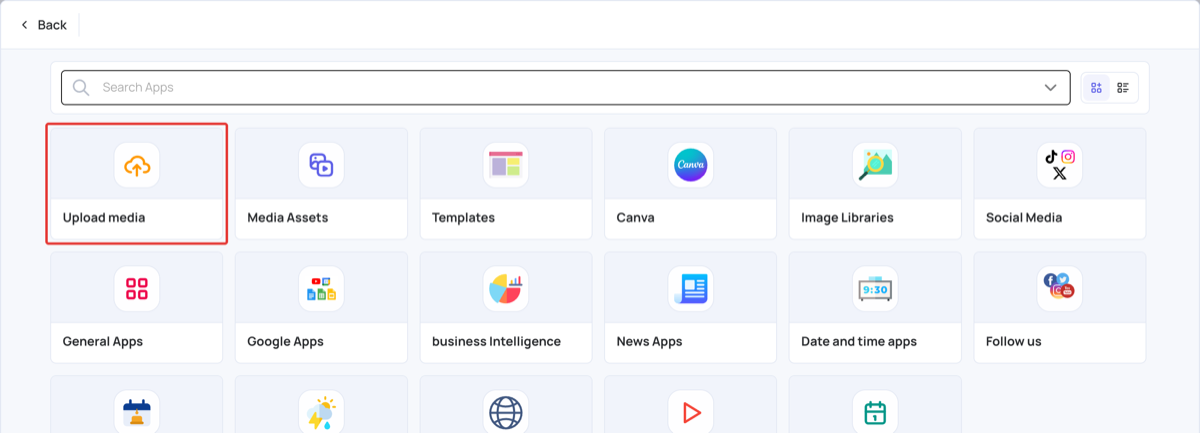Click the Follow us label

click(x=1014, y=341)
